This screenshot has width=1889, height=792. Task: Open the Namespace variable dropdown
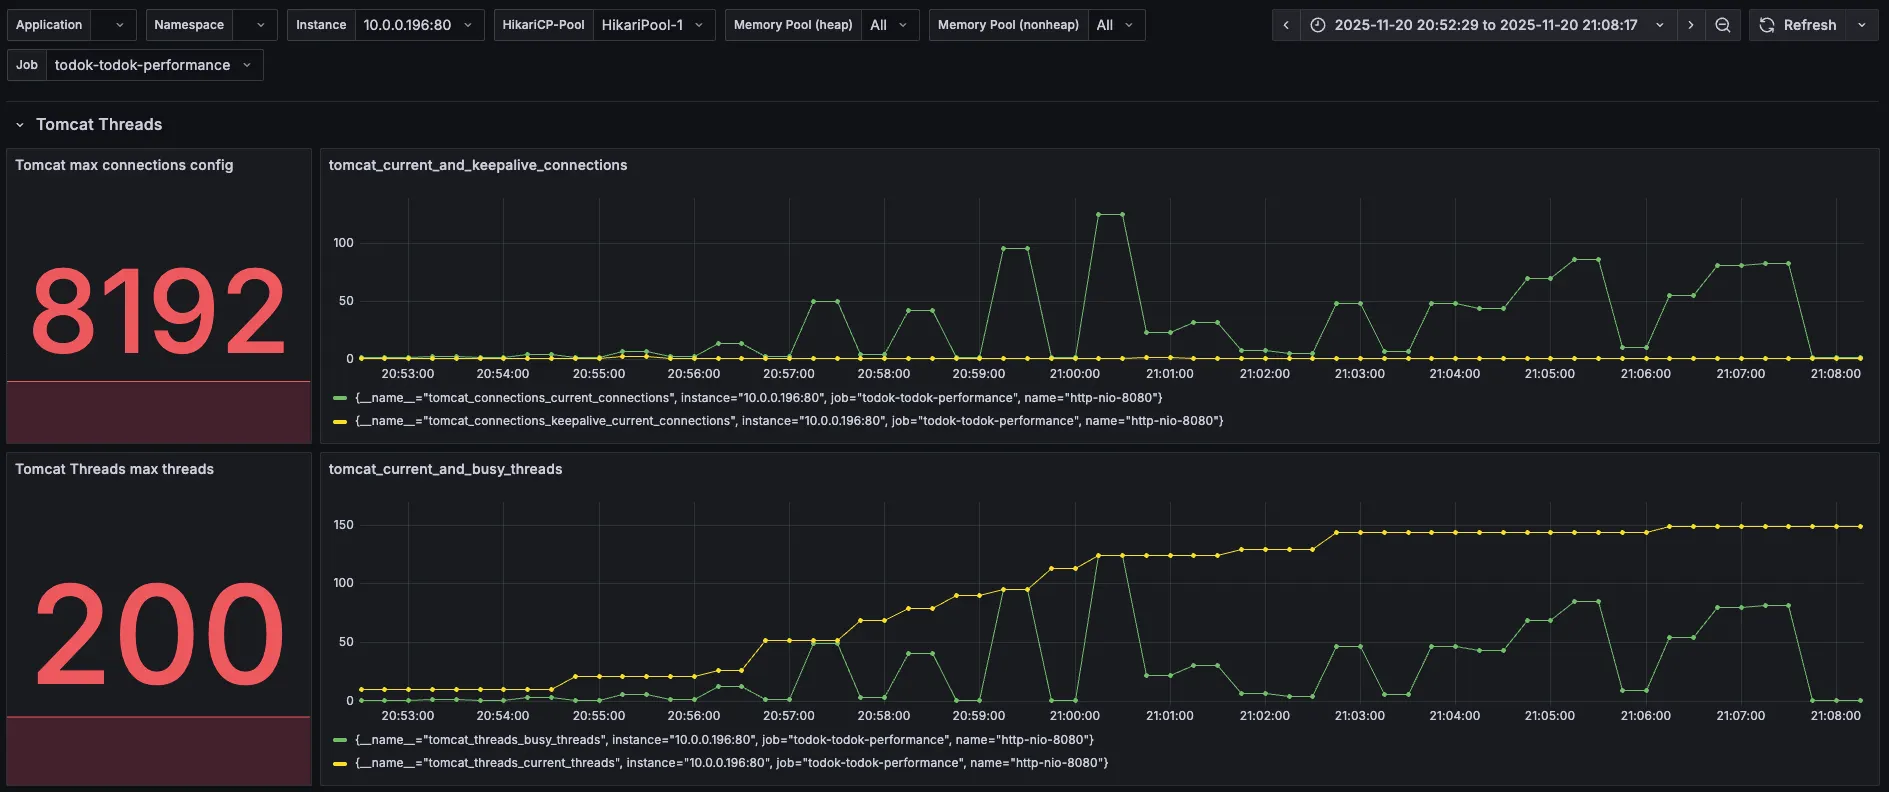pos(254,25)
